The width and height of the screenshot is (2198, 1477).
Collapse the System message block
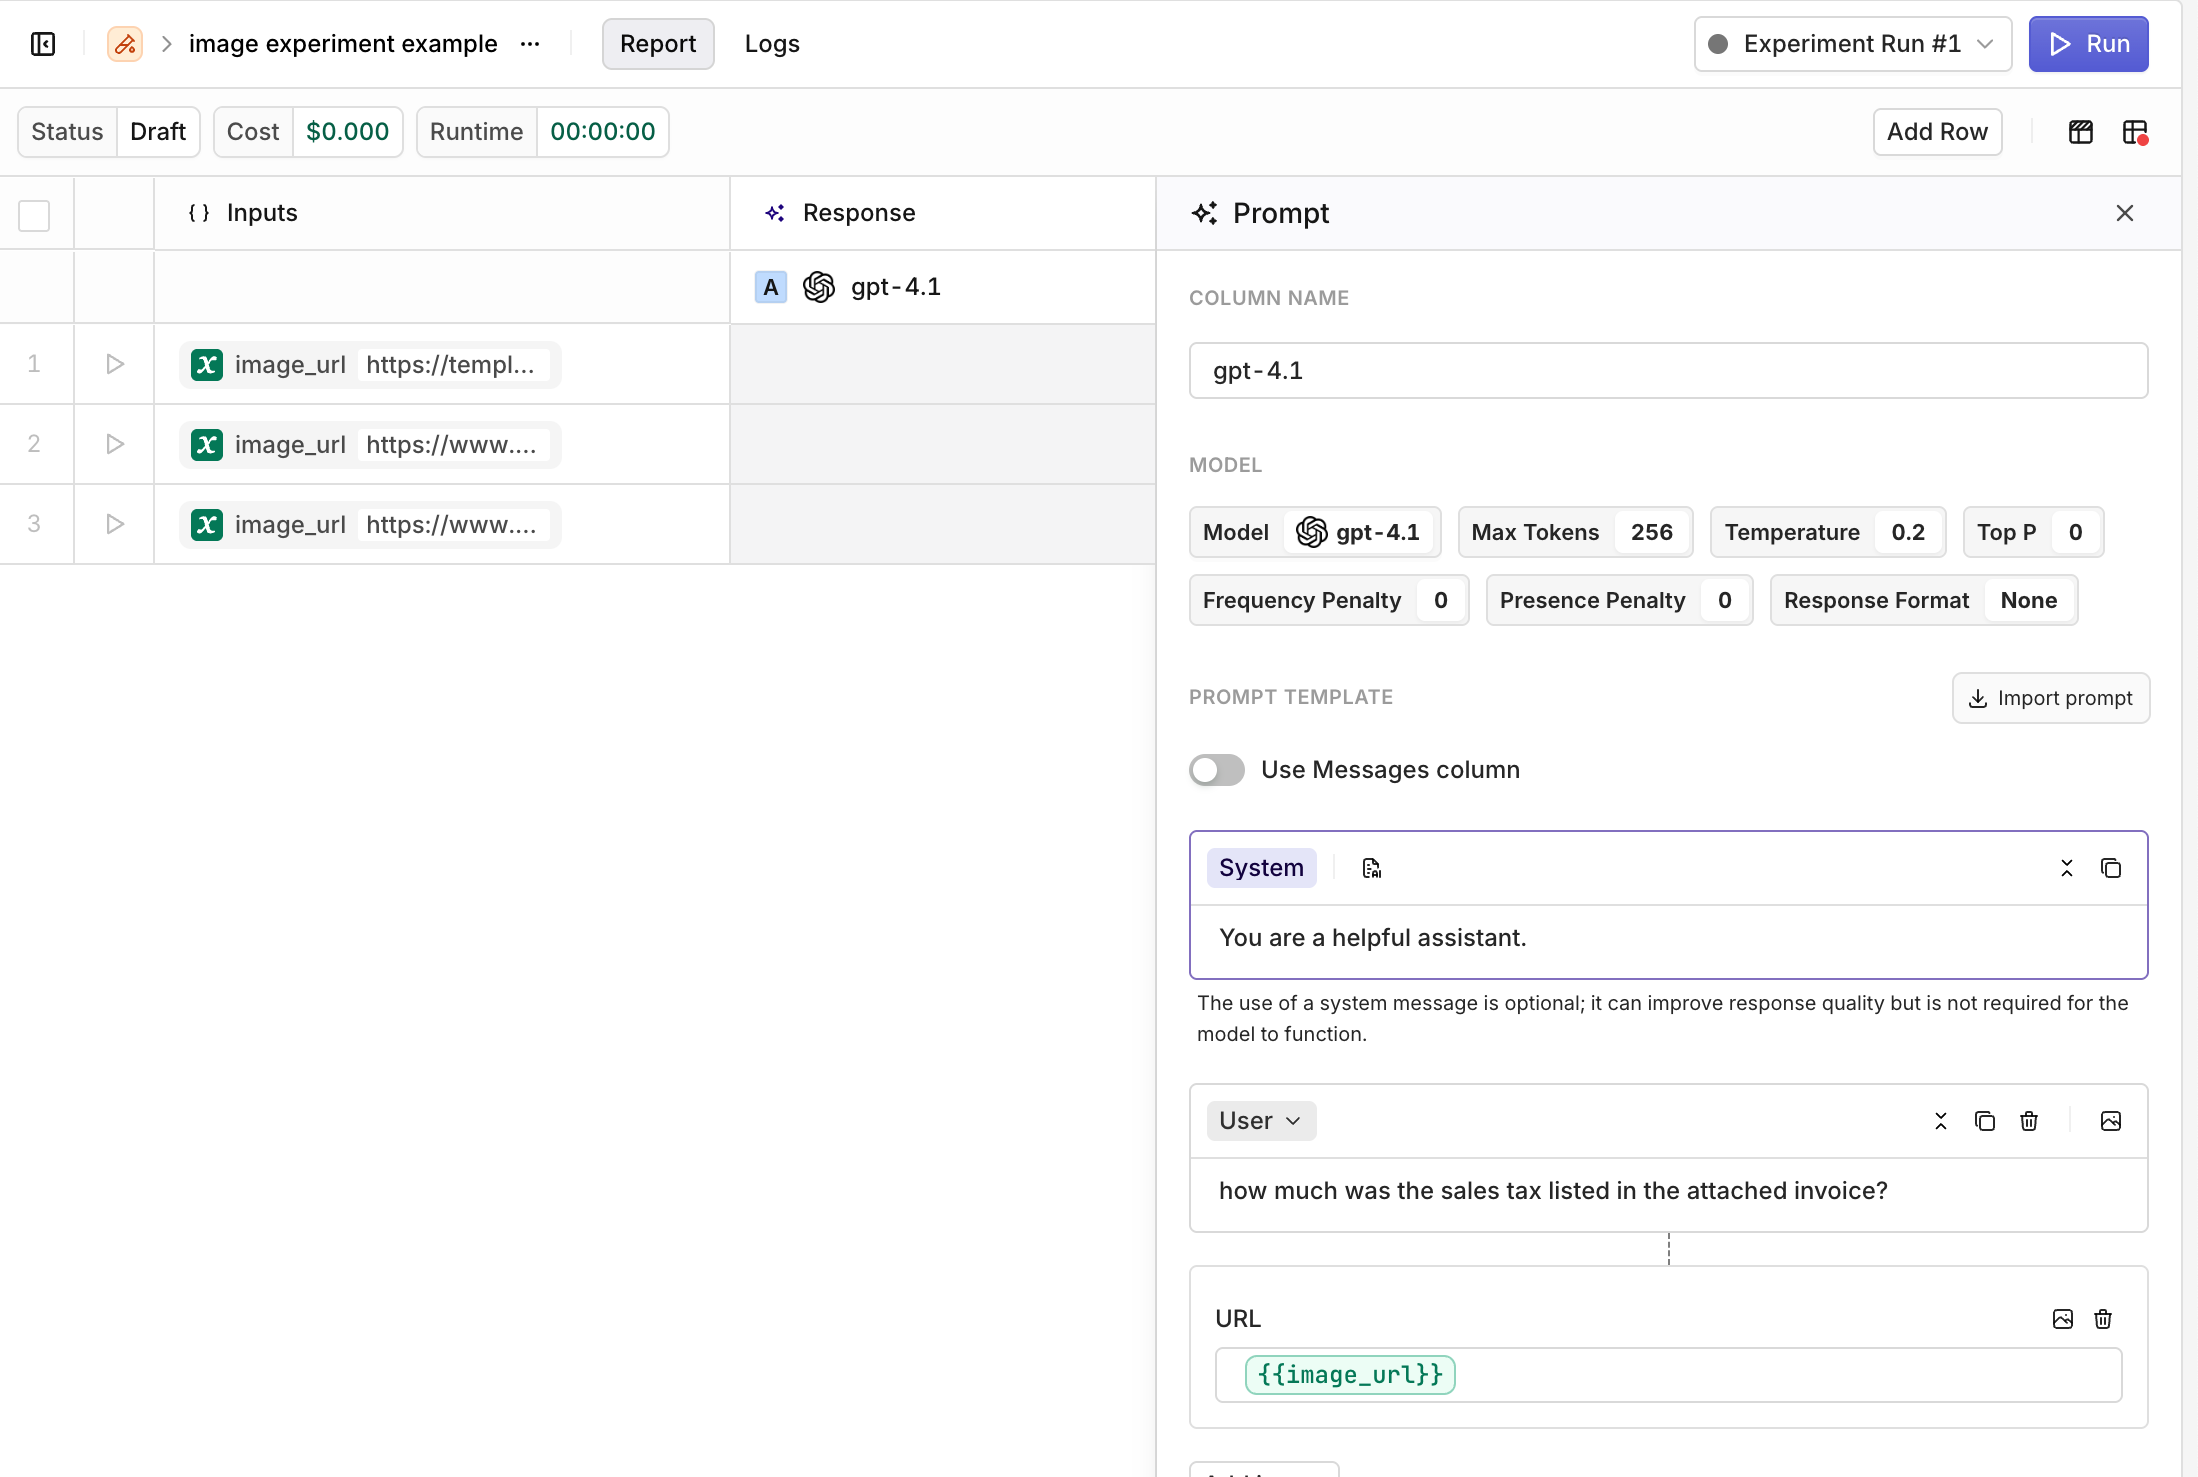click(x=2066, y=868)
